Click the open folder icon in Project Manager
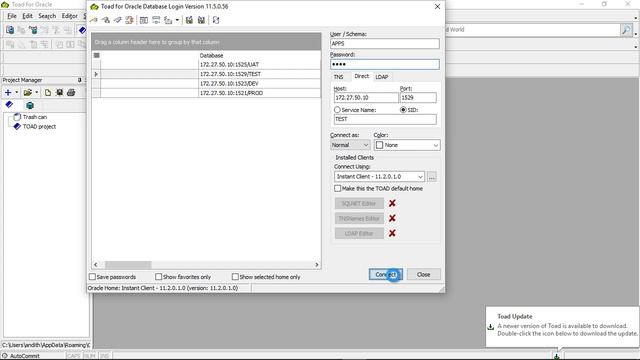 pyautogui.click(x=27, y=93)
